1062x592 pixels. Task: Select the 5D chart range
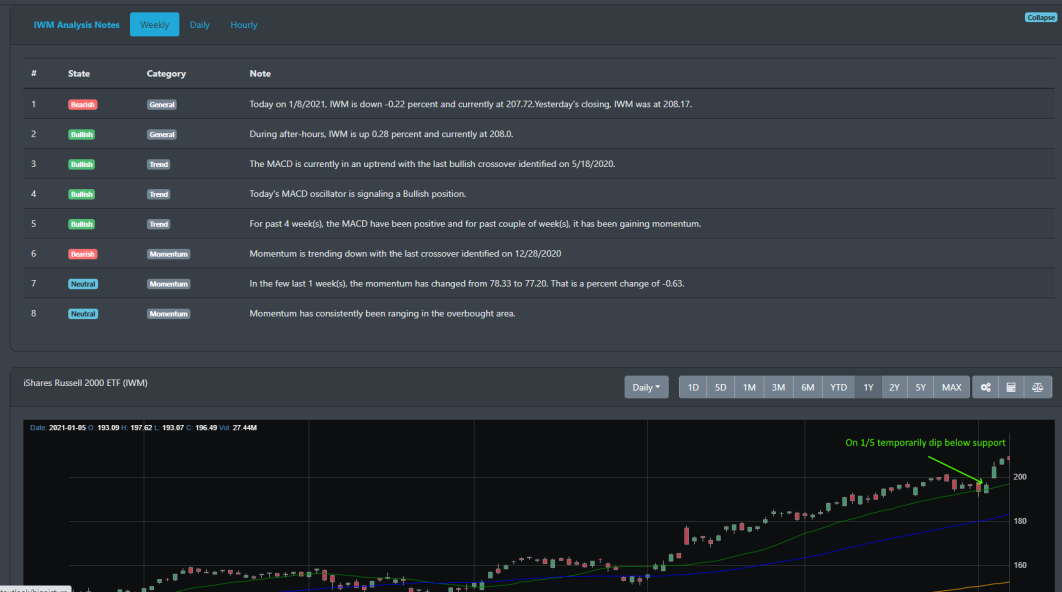pyautogui.click(x=721, y=387)
